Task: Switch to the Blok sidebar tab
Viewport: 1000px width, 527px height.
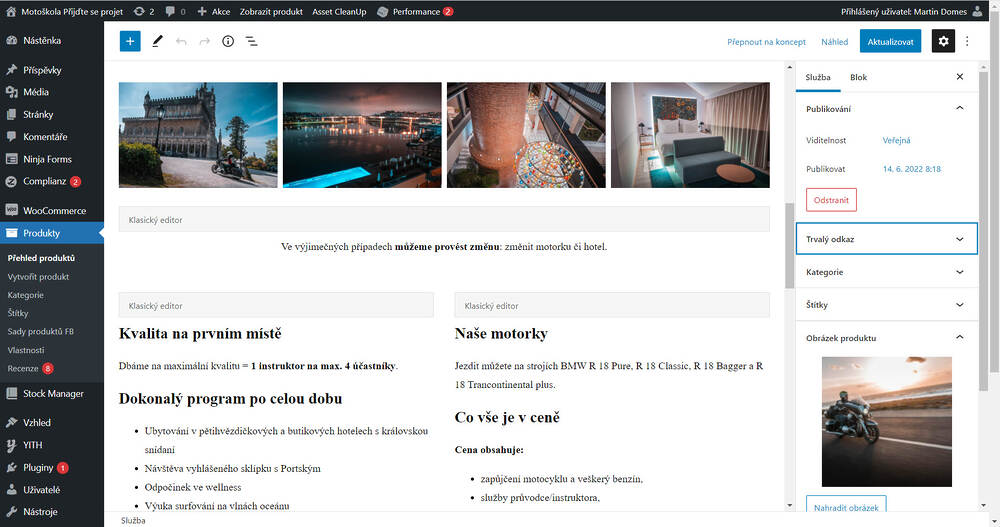Action: 858,77
